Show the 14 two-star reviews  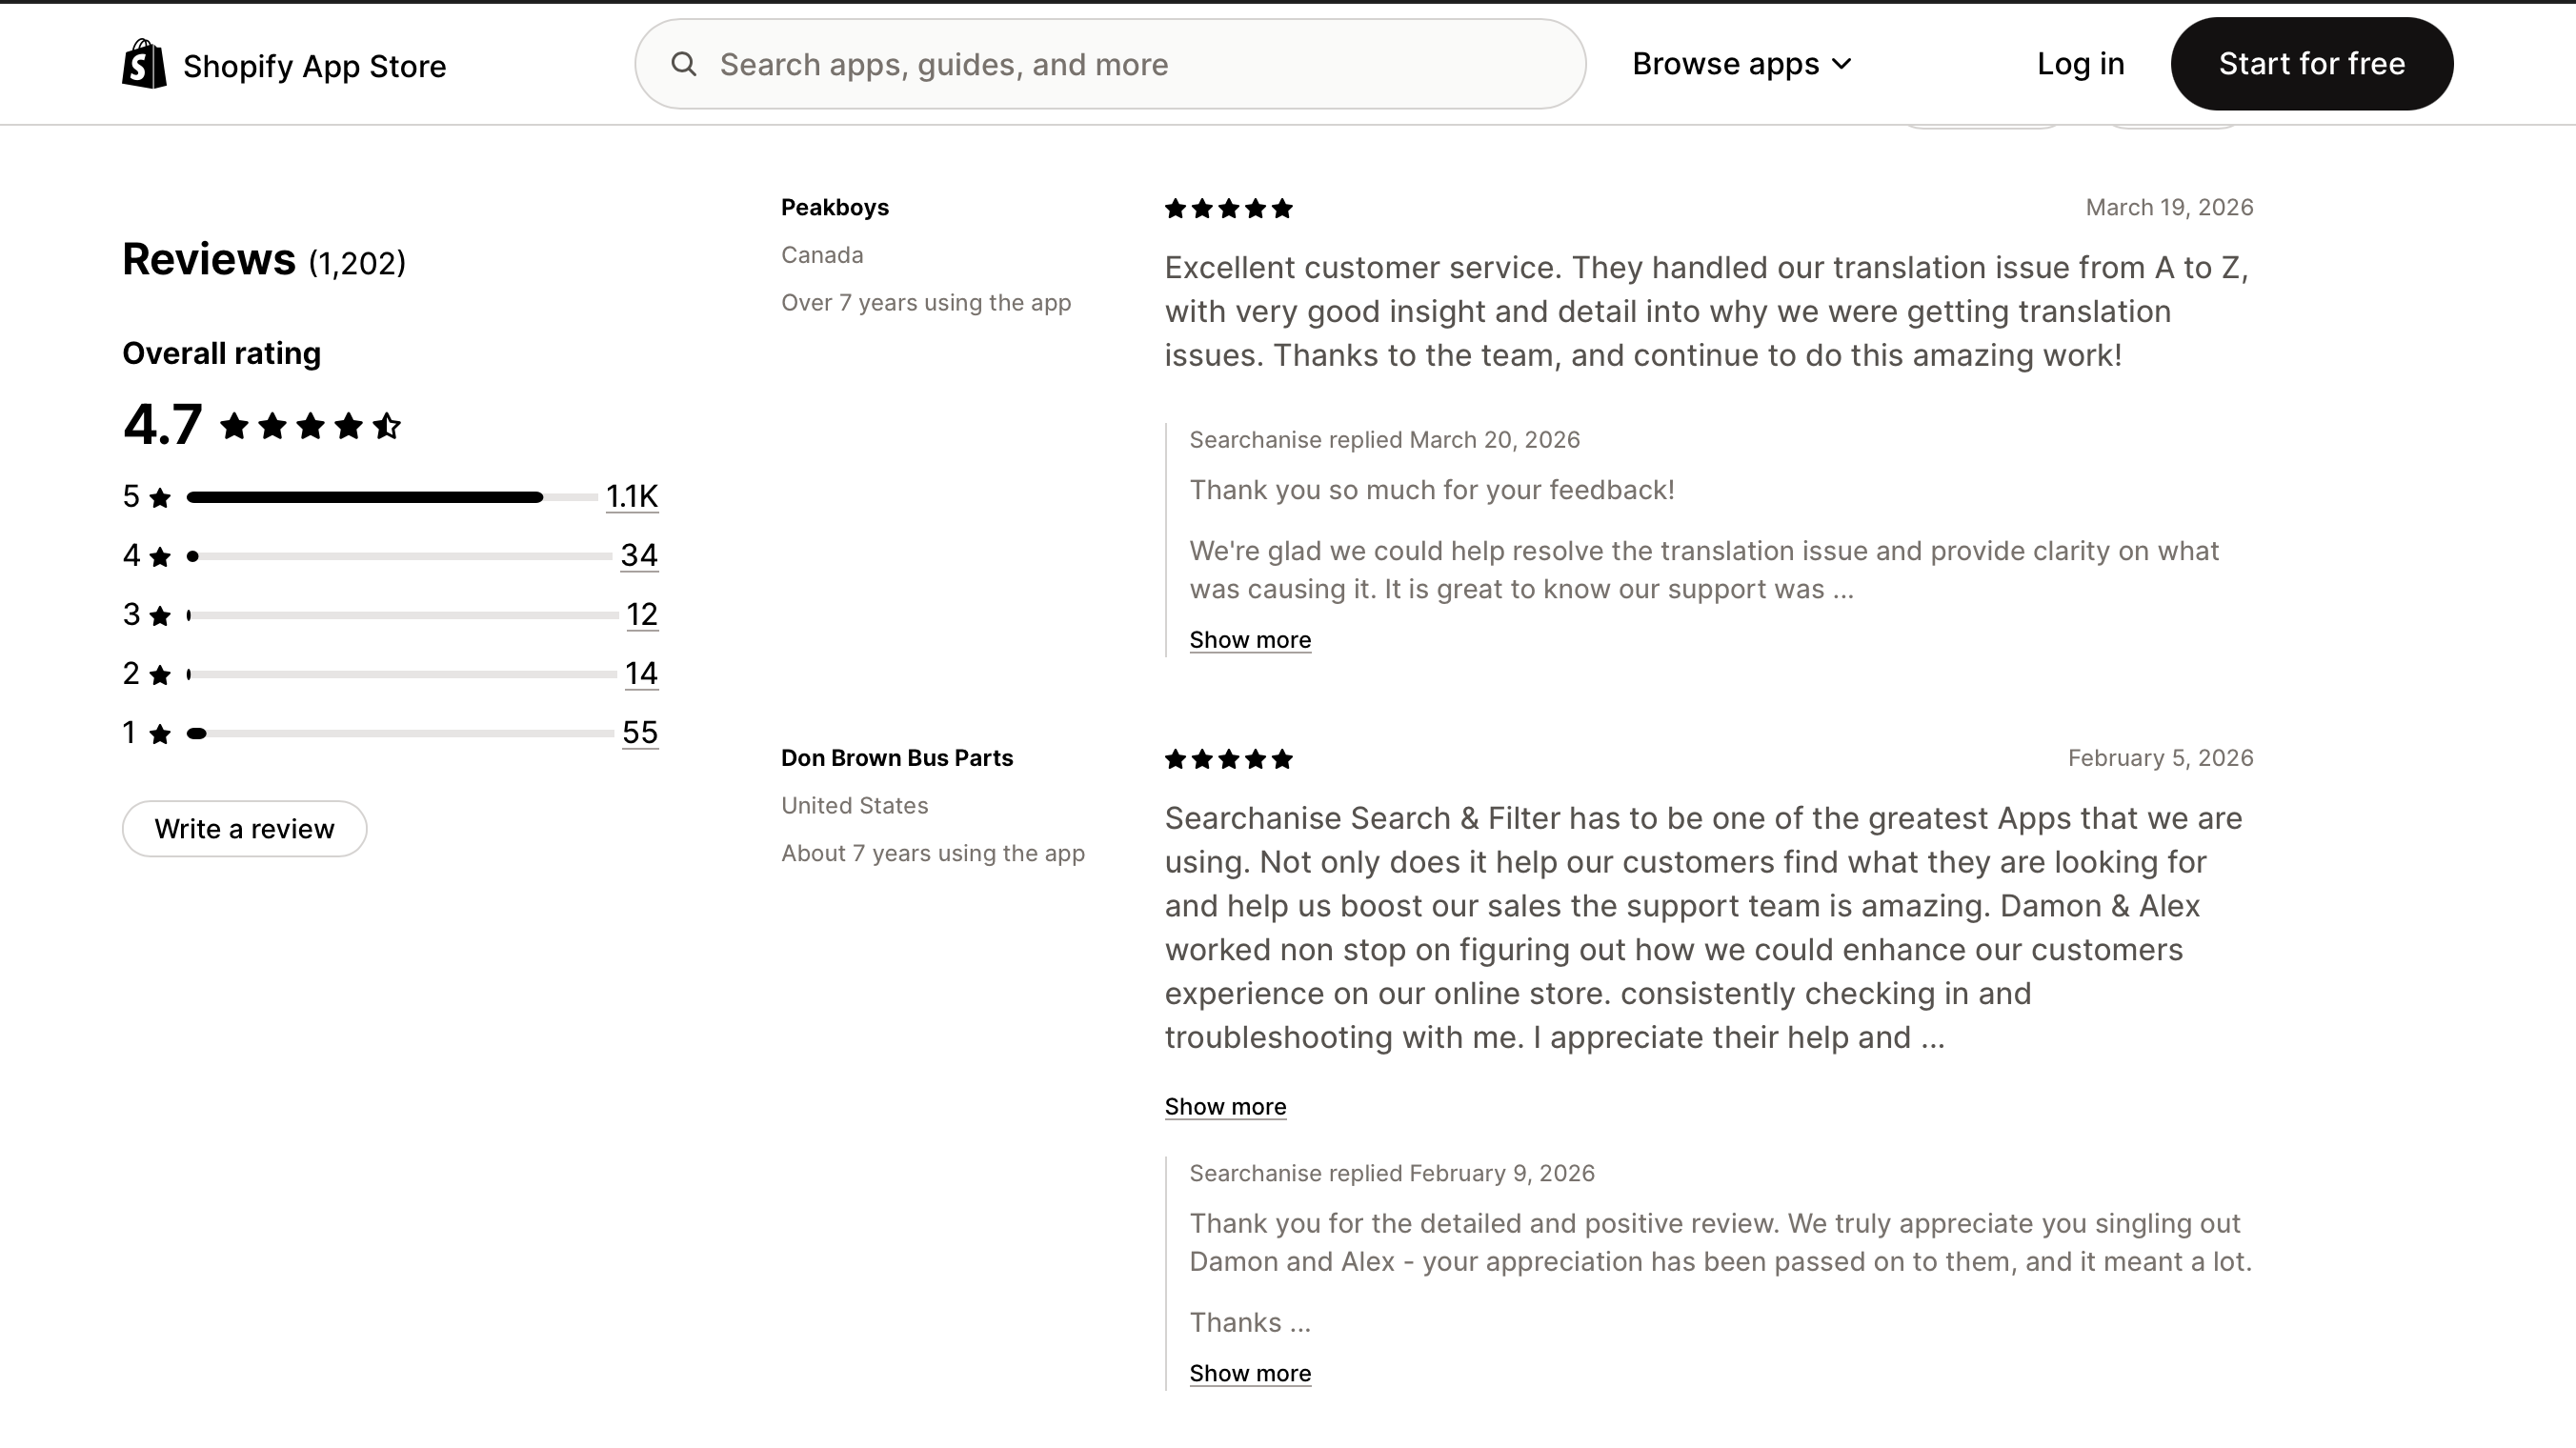[641, 674]
